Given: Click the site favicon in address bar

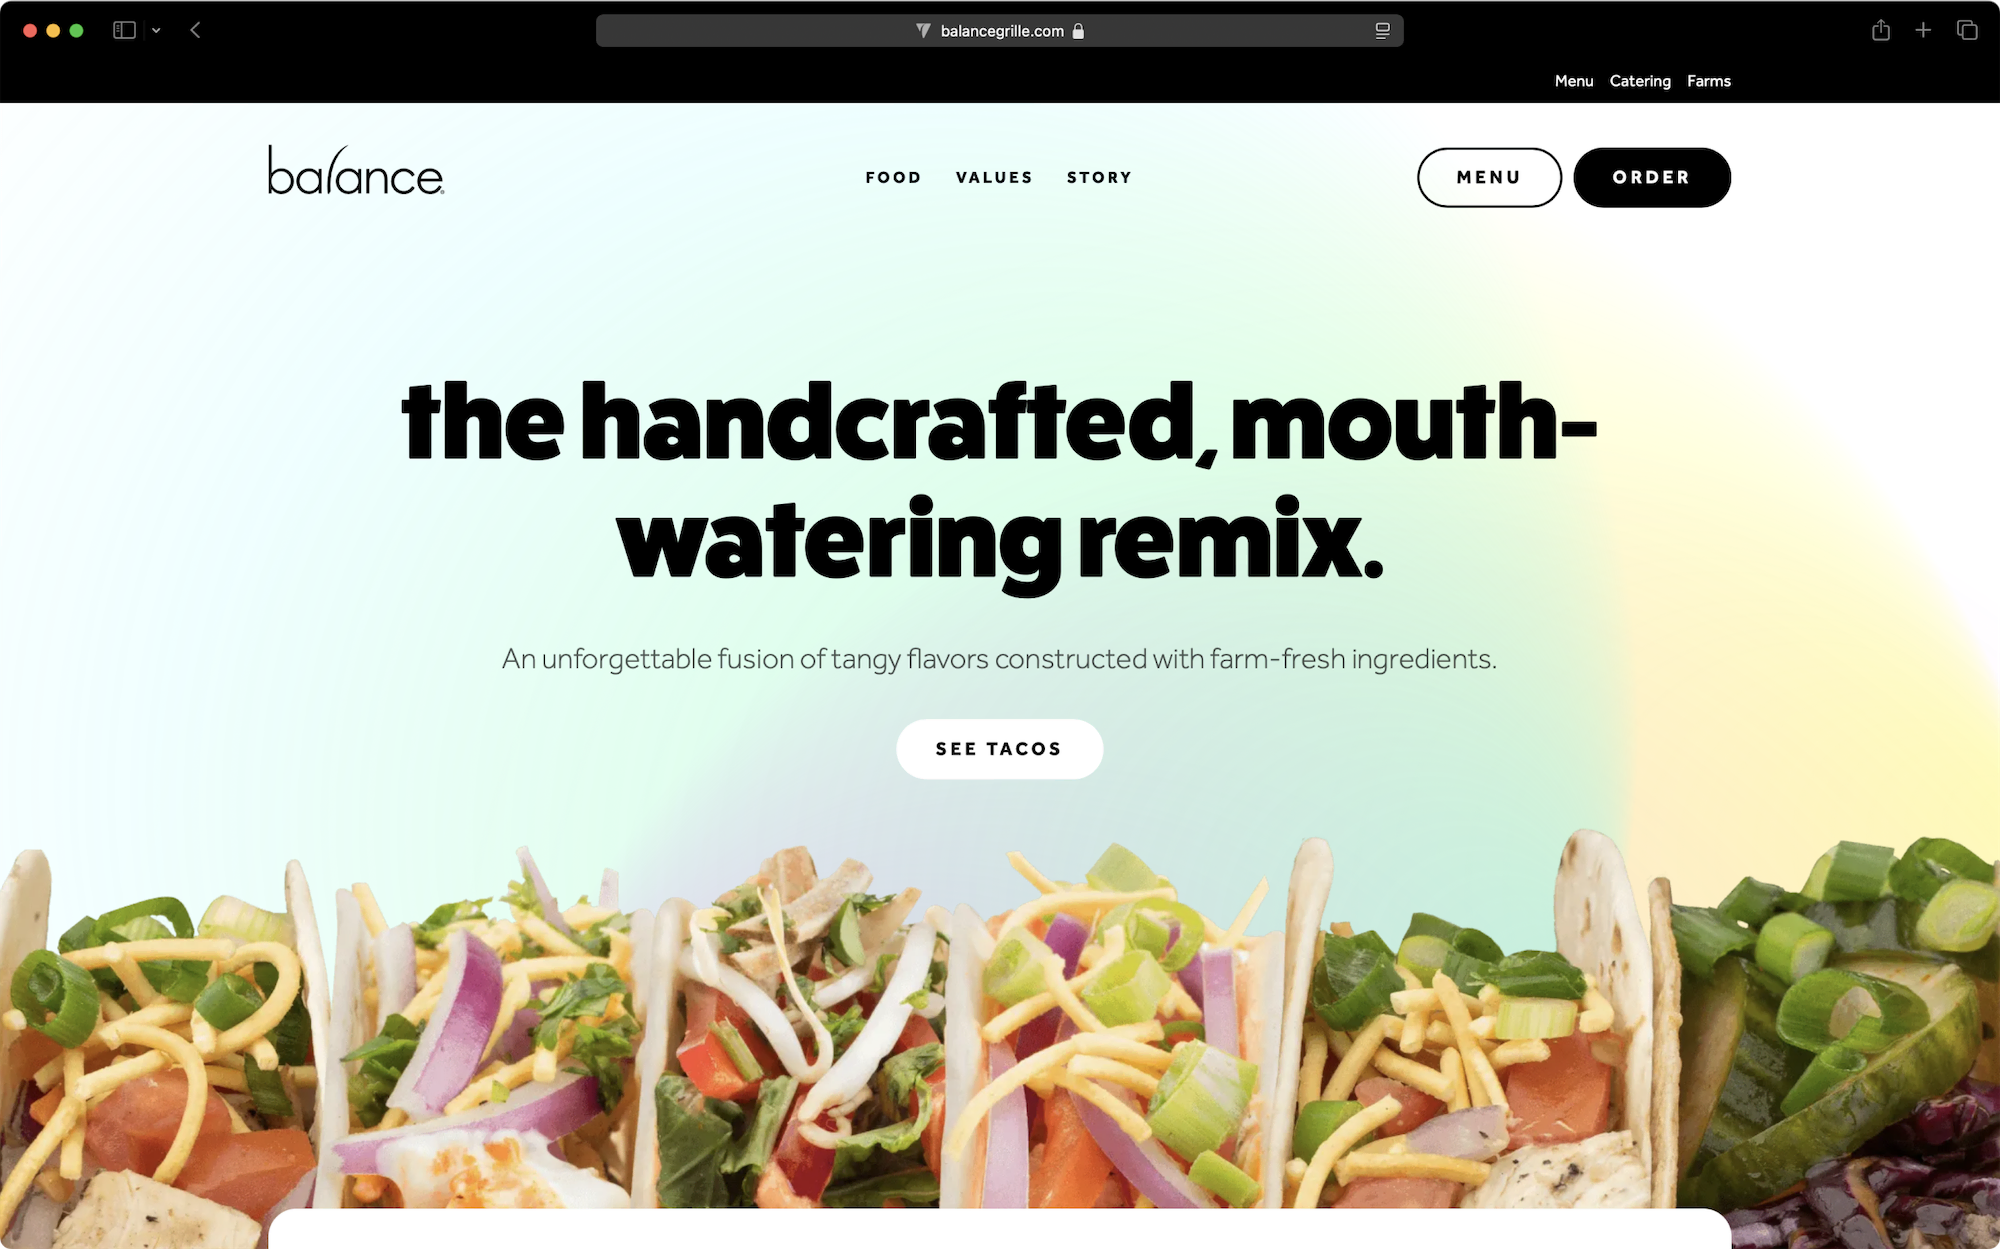Looking at the screenshot, I should click(x=923, y=31).
